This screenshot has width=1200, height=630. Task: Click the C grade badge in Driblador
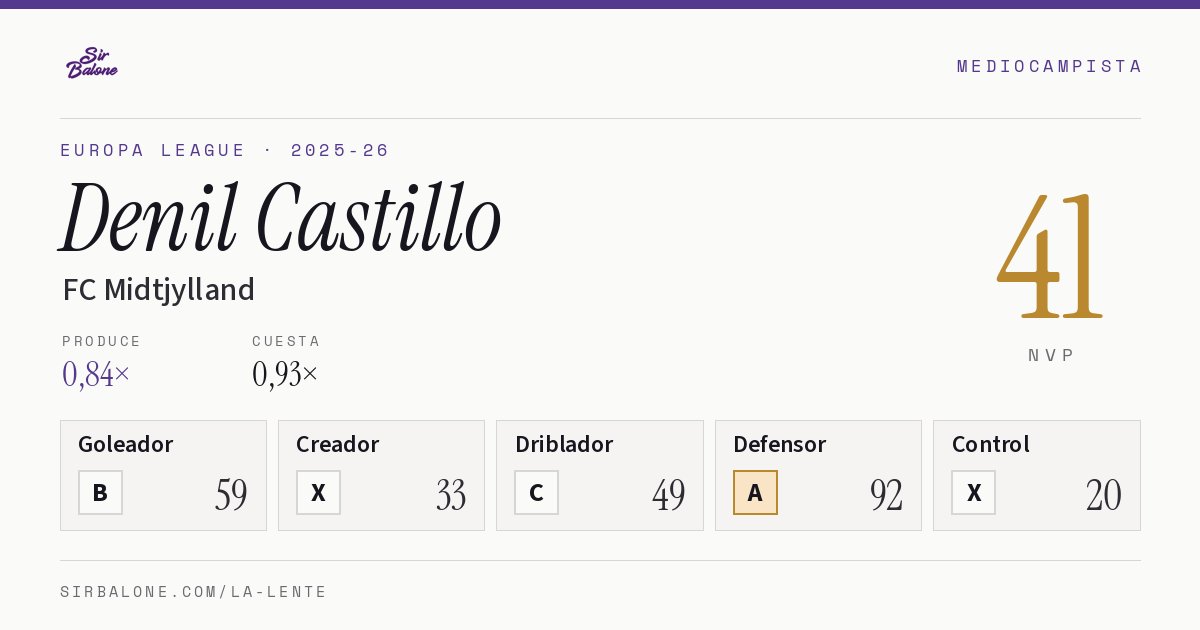[536, 492]
